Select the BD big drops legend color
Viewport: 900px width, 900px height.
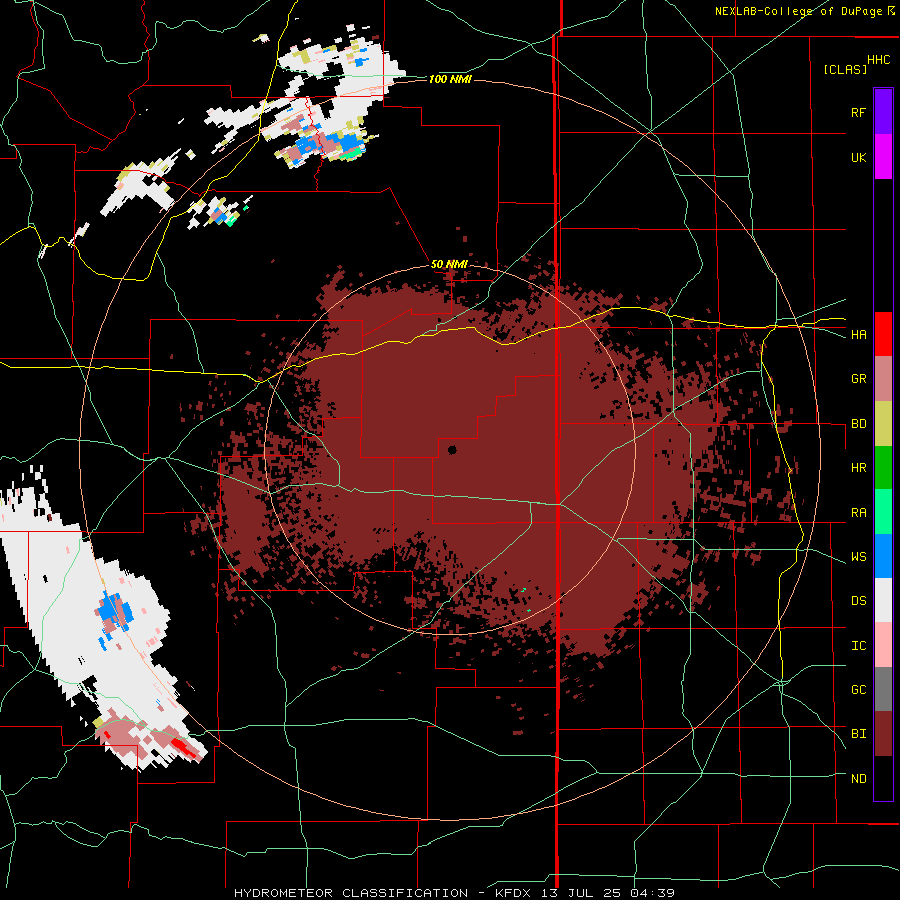883,424
